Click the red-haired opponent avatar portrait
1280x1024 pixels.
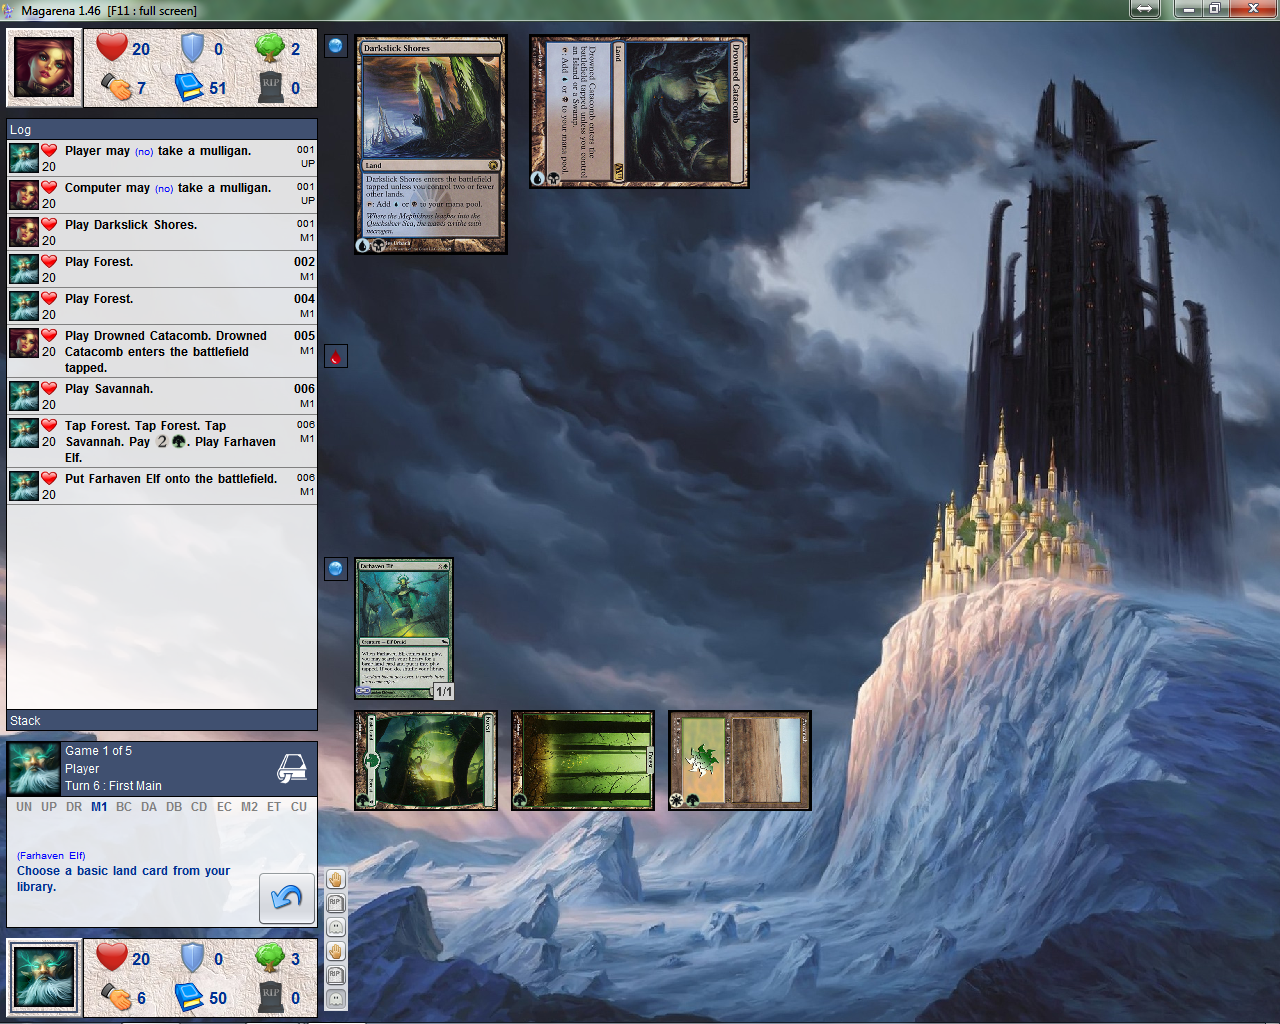coord(44,67)
